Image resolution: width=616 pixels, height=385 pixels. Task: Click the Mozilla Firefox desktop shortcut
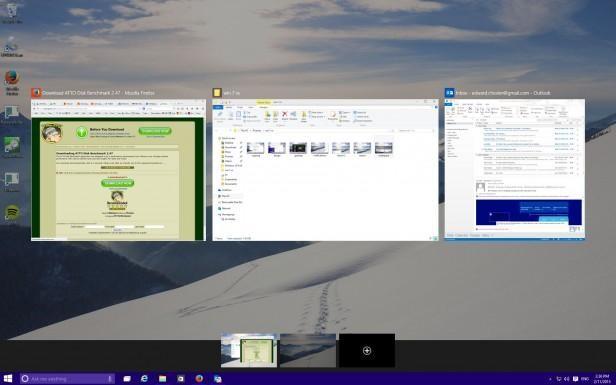[x=12, y=83]
